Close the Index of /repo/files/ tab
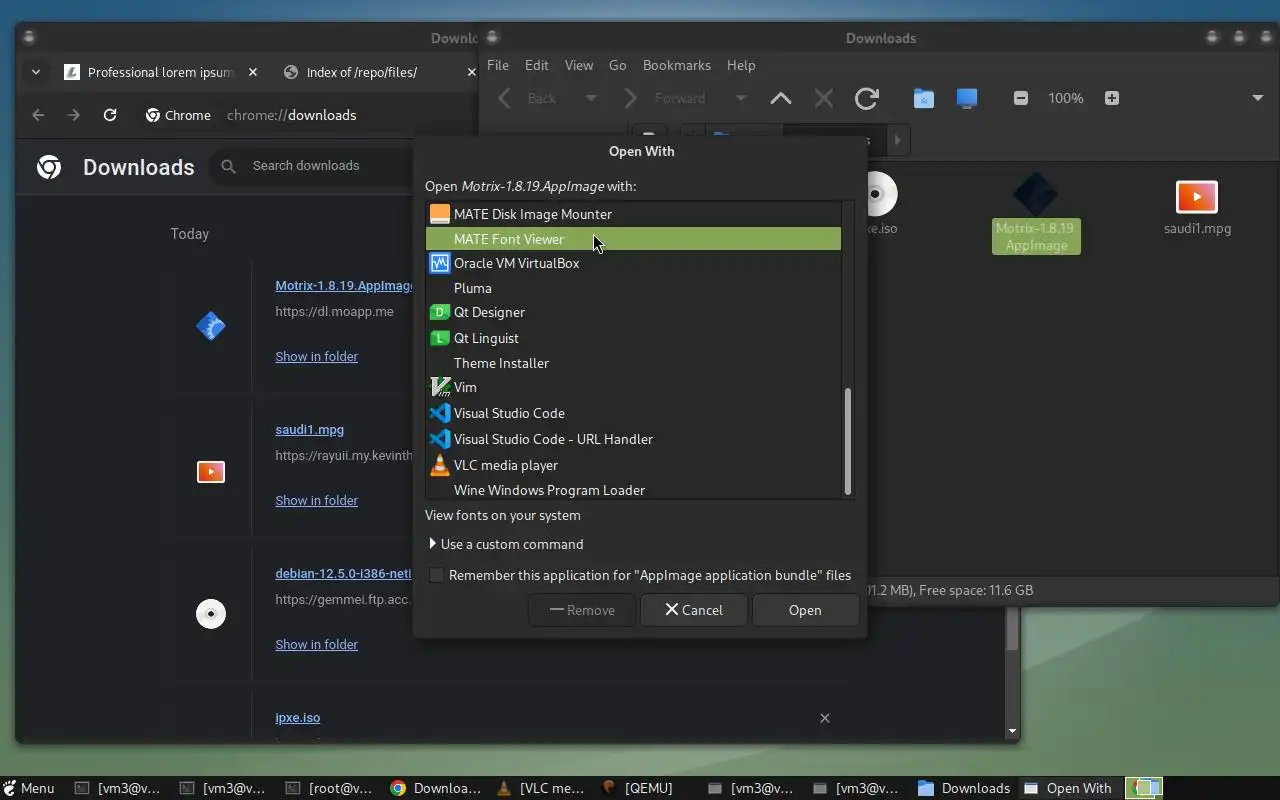This screenshot has width=1280, height=800. pos(472,72)
